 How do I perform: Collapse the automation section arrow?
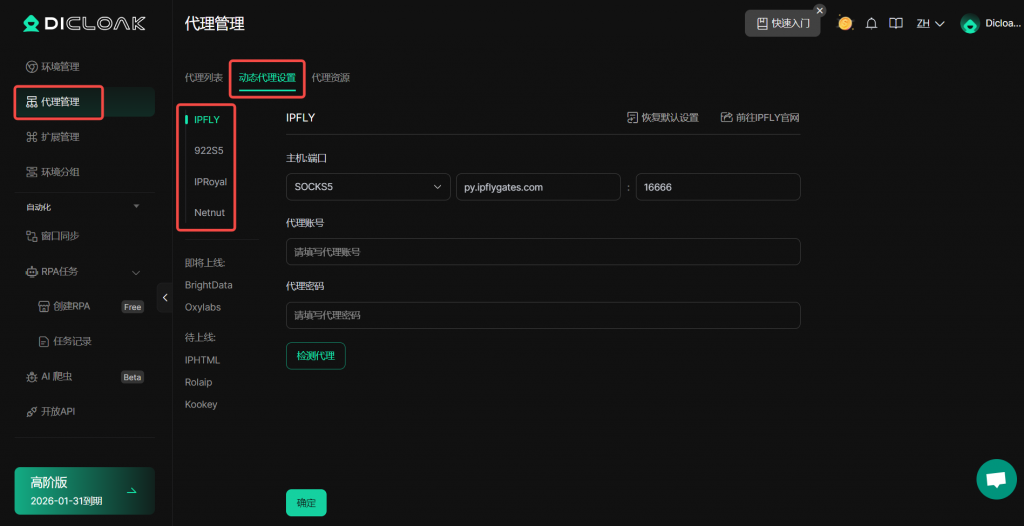point(137,207)
